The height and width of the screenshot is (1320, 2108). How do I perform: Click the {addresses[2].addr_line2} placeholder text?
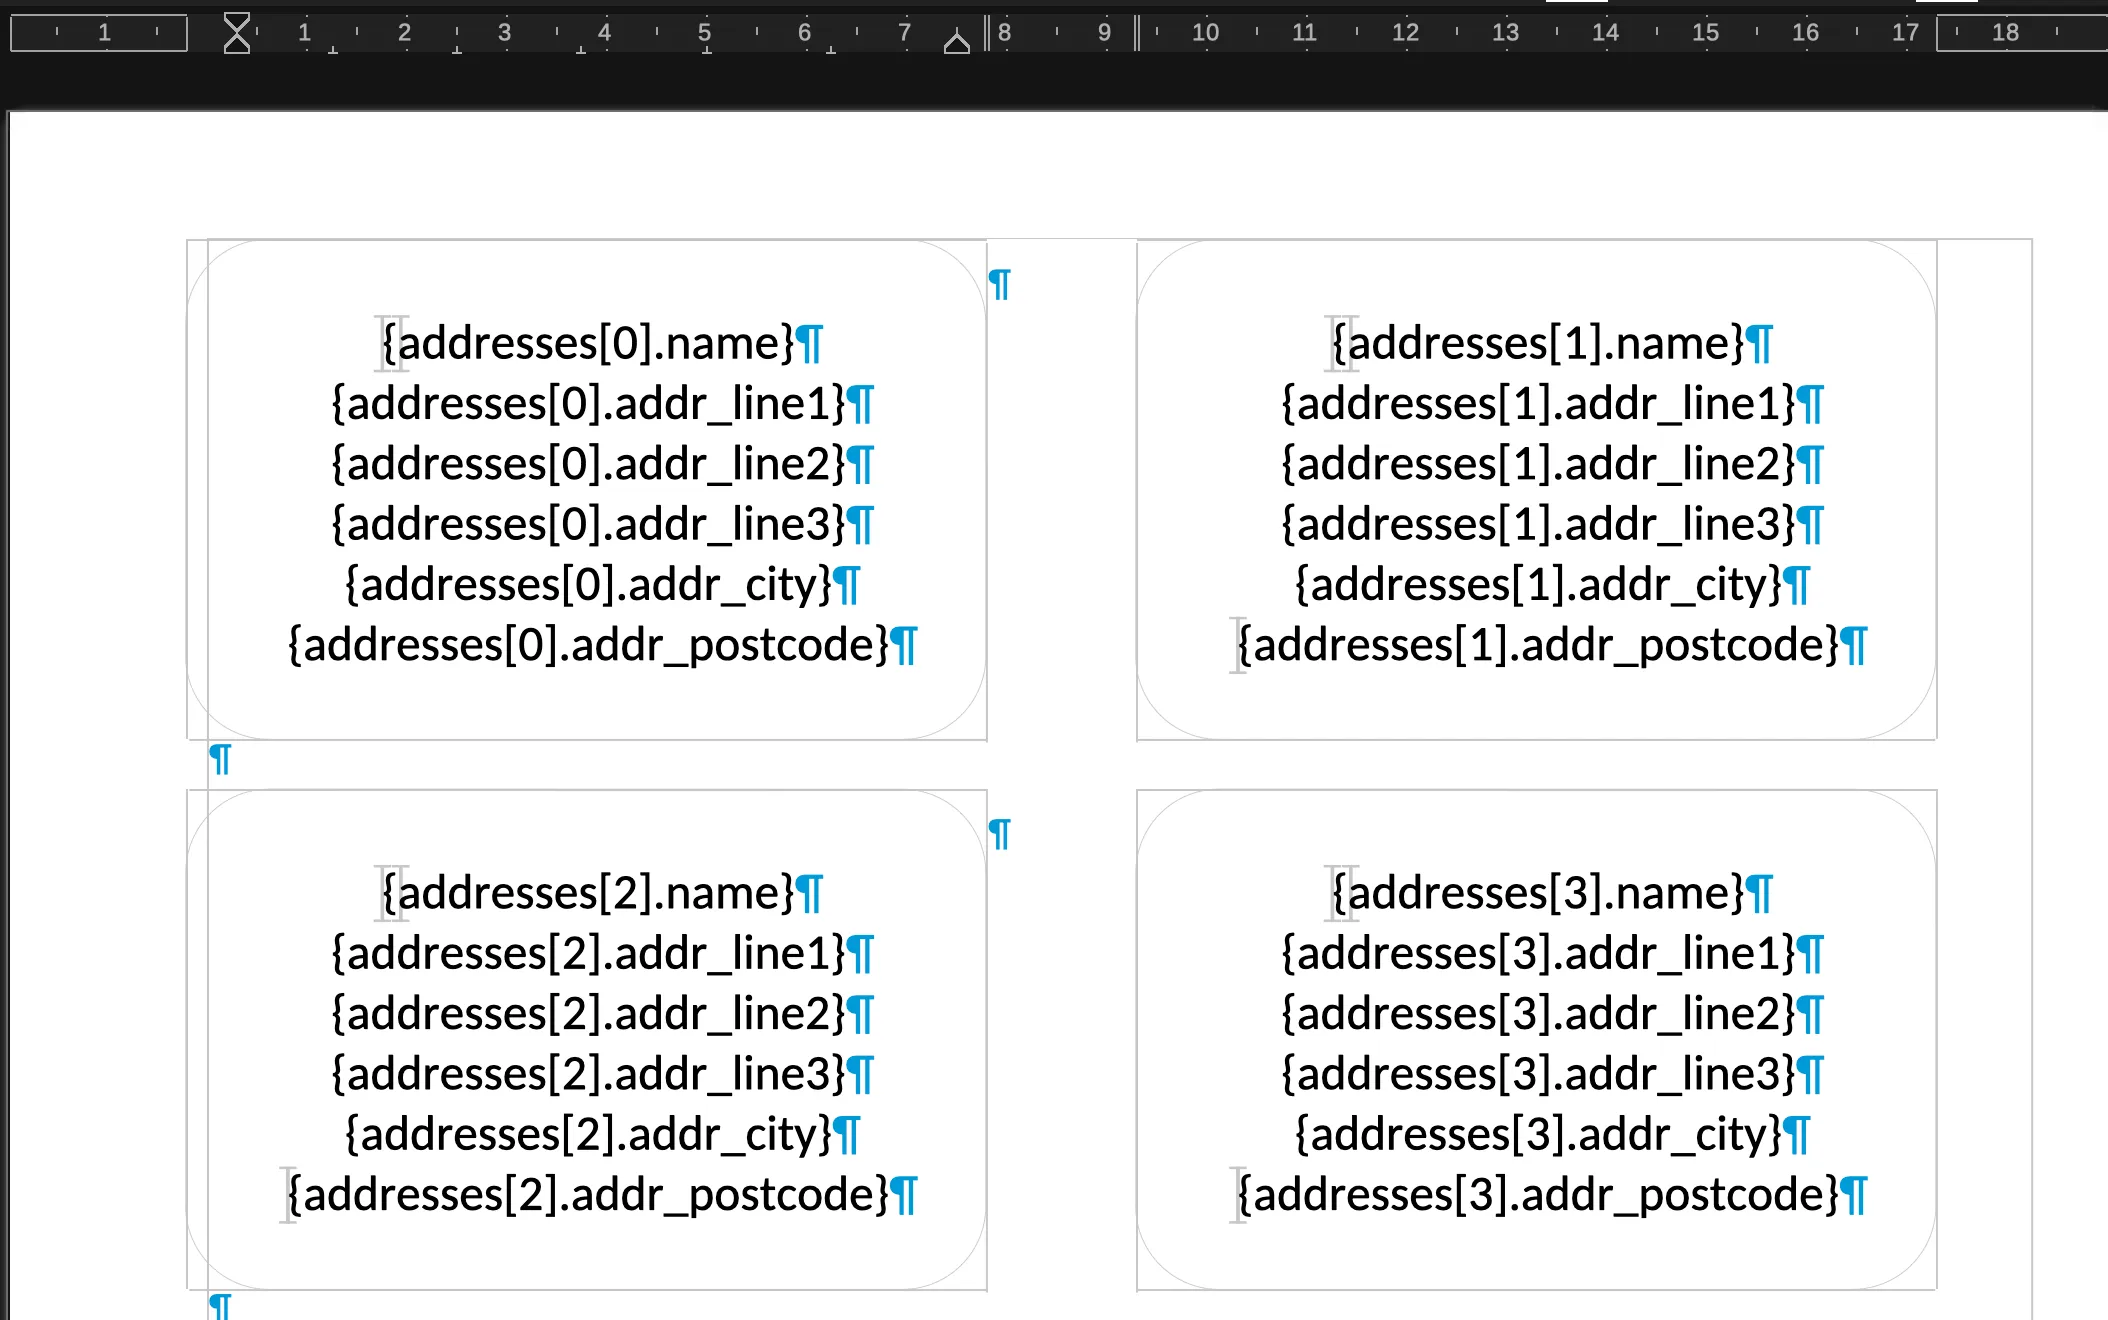click(588, 1014)
